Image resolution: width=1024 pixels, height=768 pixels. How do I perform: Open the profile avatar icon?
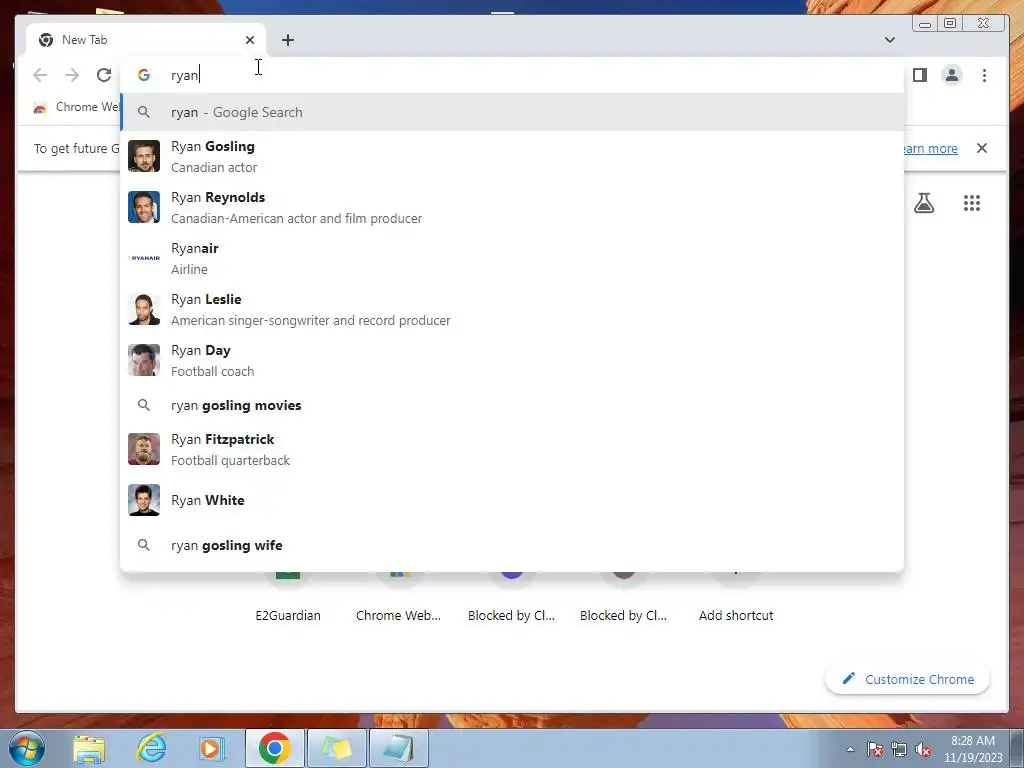click(952, 75)
